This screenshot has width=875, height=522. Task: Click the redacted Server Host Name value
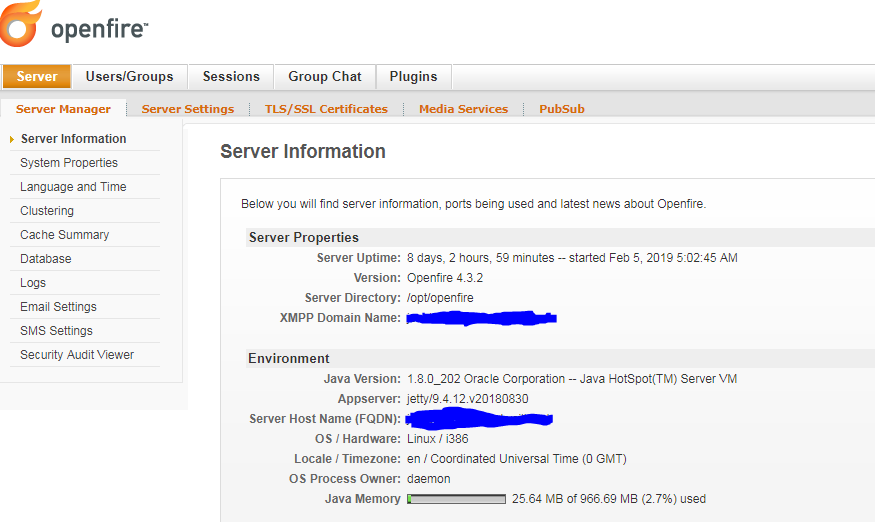click(x=479, y=419)
